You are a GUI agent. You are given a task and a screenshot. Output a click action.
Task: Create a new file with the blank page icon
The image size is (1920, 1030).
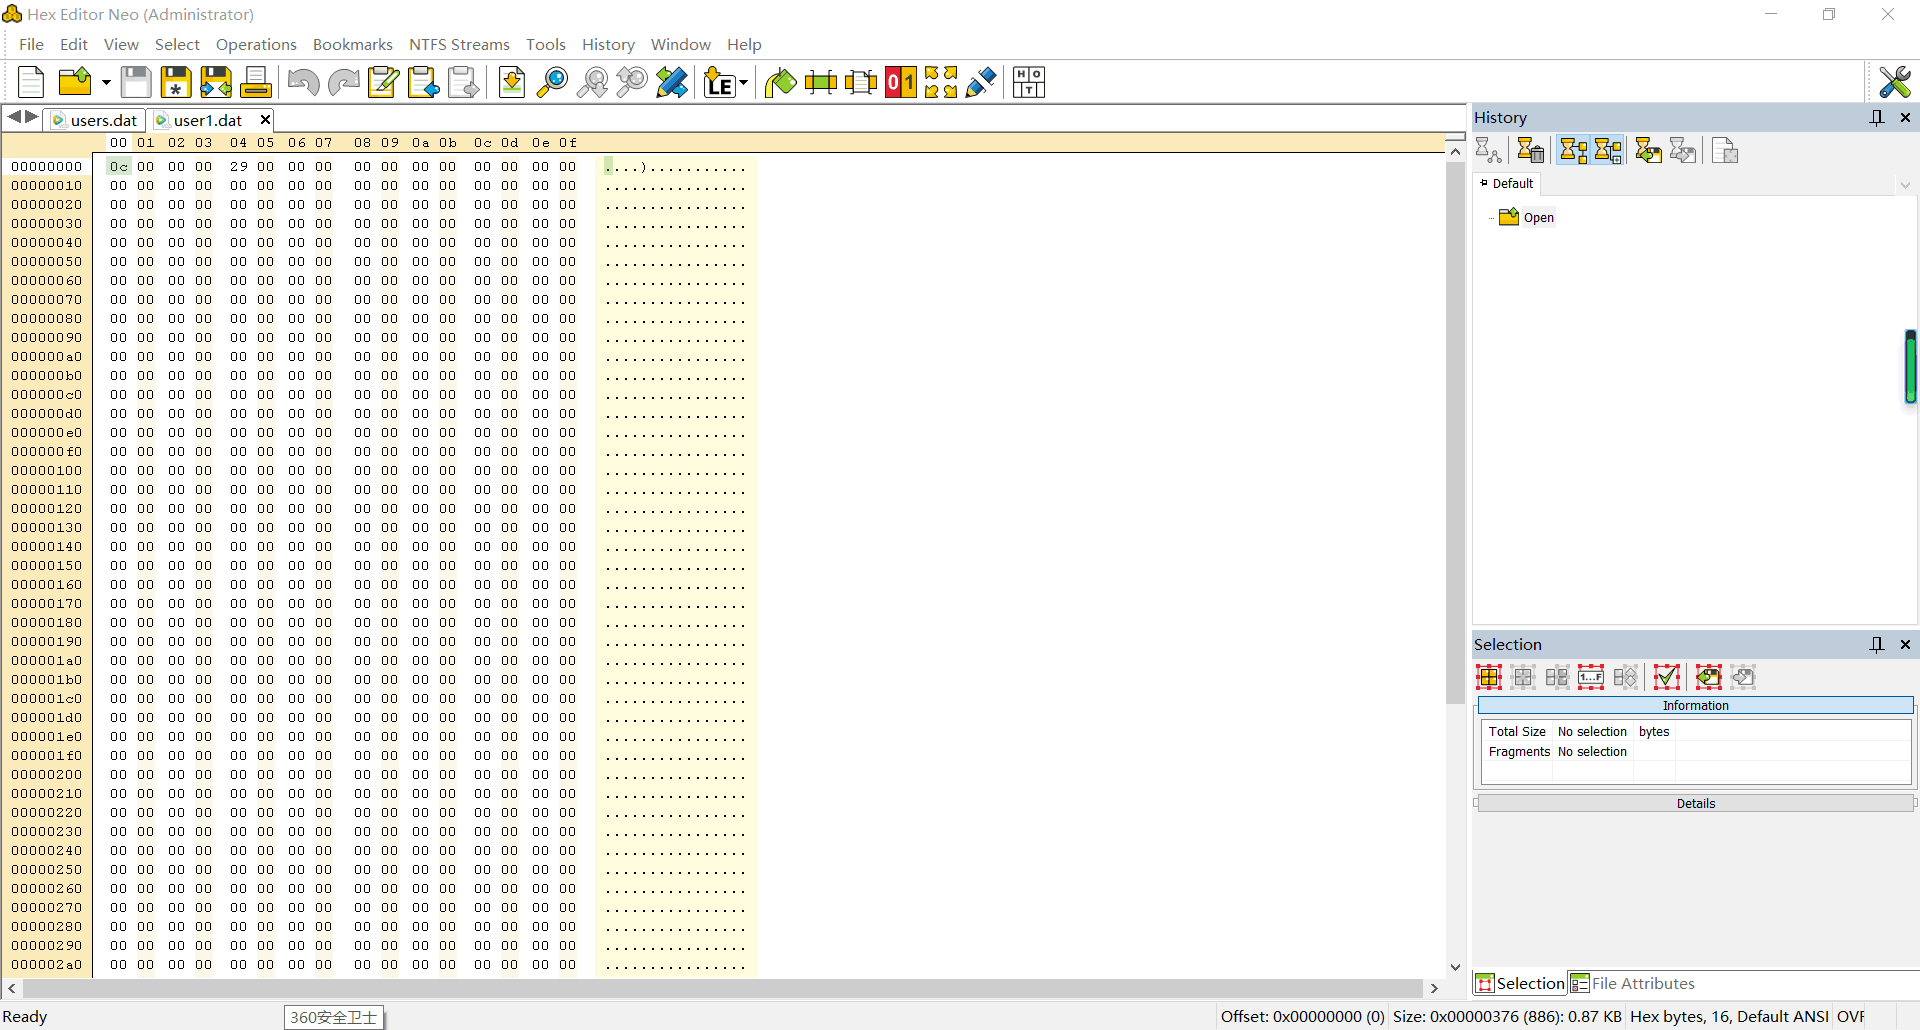coord(32,82)
